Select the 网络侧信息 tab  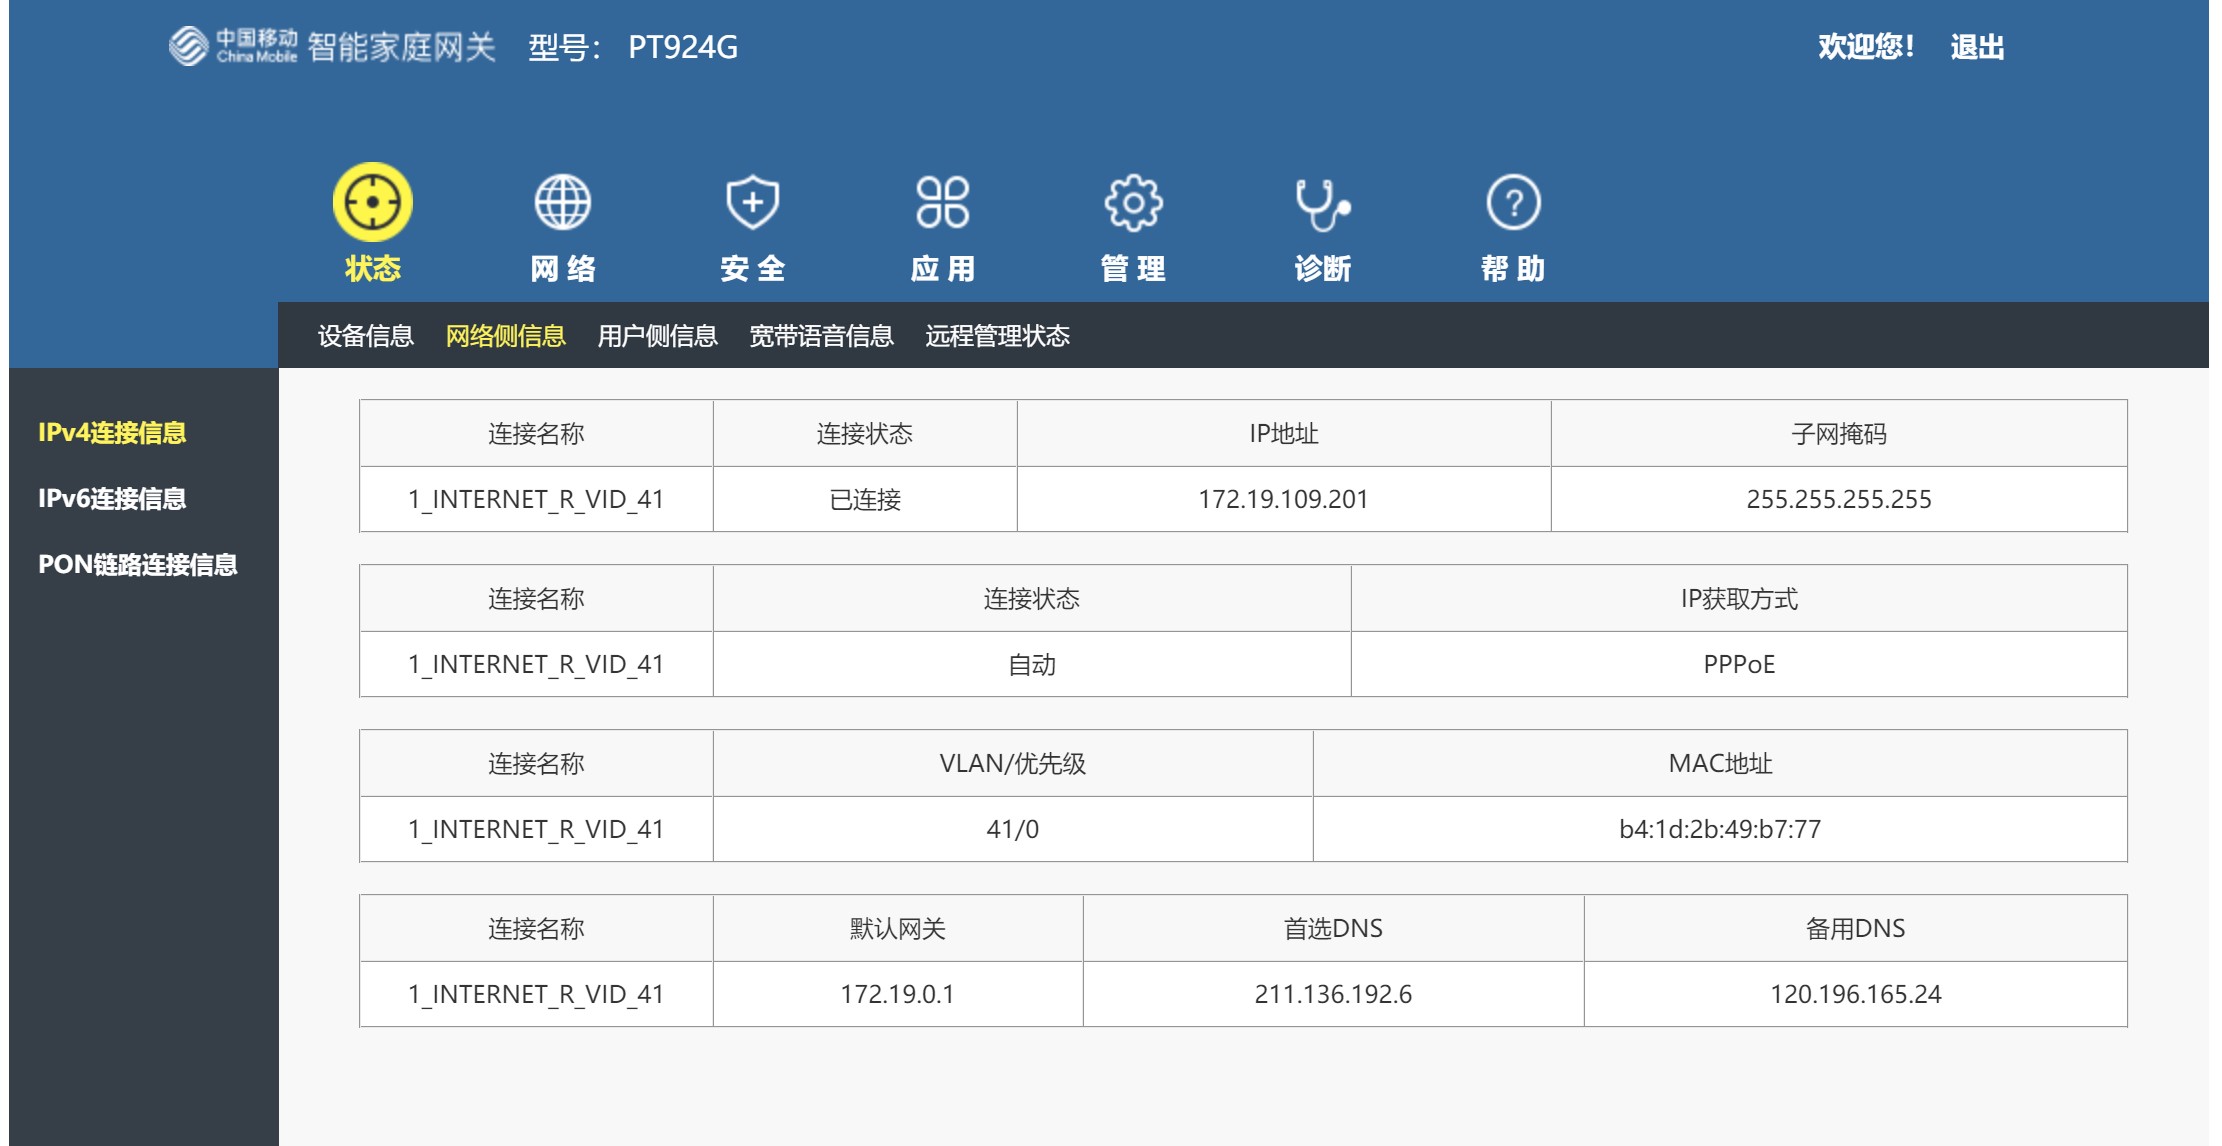[505, 336]
